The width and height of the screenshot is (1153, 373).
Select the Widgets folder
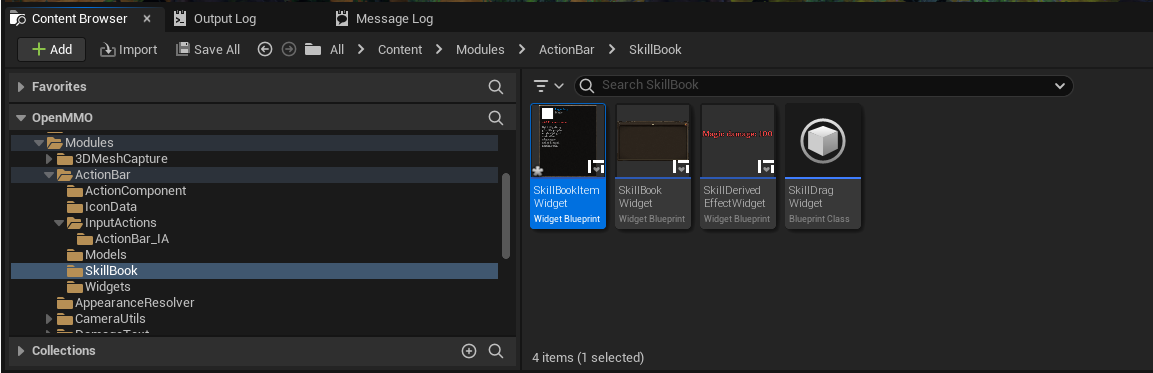click(x=254, y=287)
